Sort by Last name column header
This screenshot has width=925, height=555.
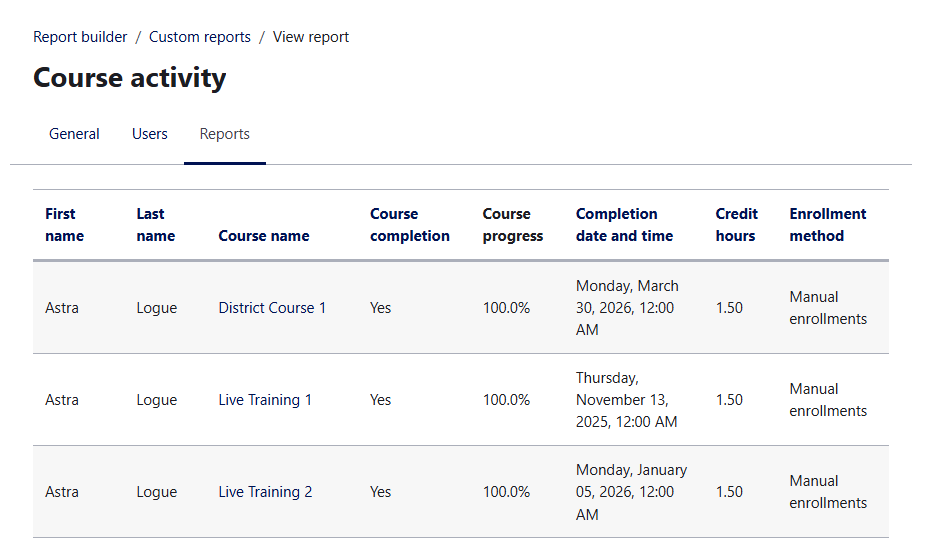coord(156,225)
